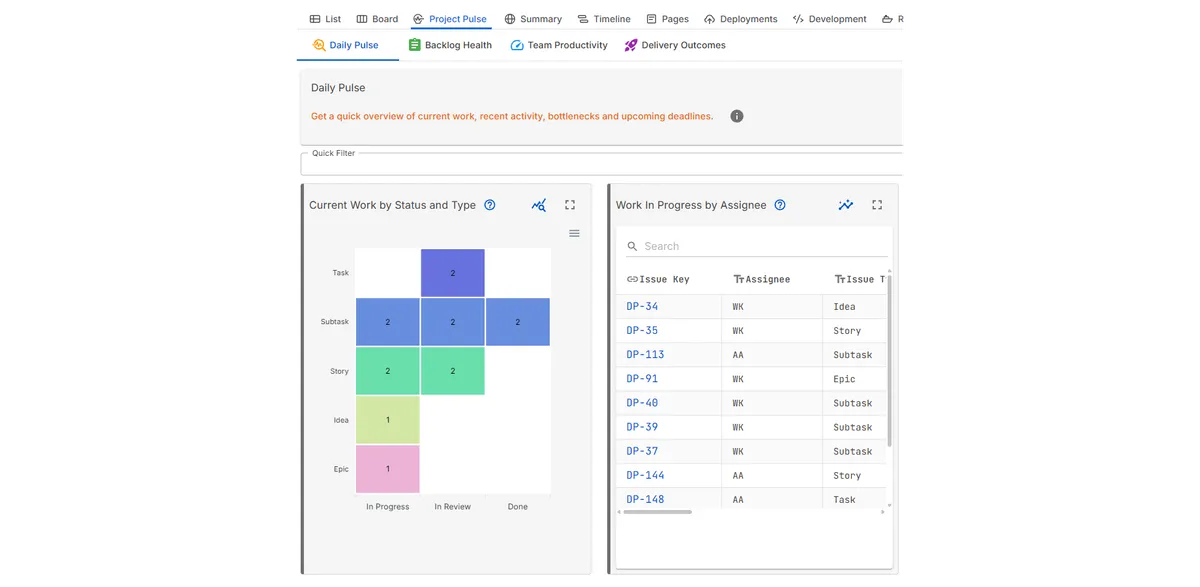Click the Subtask Done heatmap cell
Viewport: 1200px width, 587px height.
[x=518, y=322]
